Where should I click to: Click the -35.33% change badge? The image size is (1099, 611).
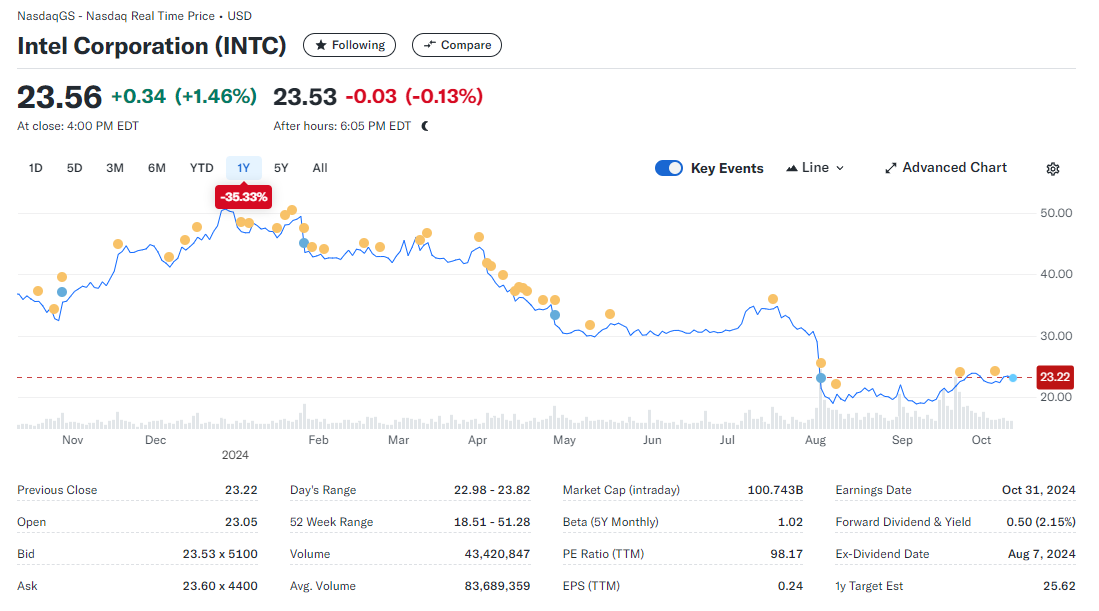click(x=243, y=197)
